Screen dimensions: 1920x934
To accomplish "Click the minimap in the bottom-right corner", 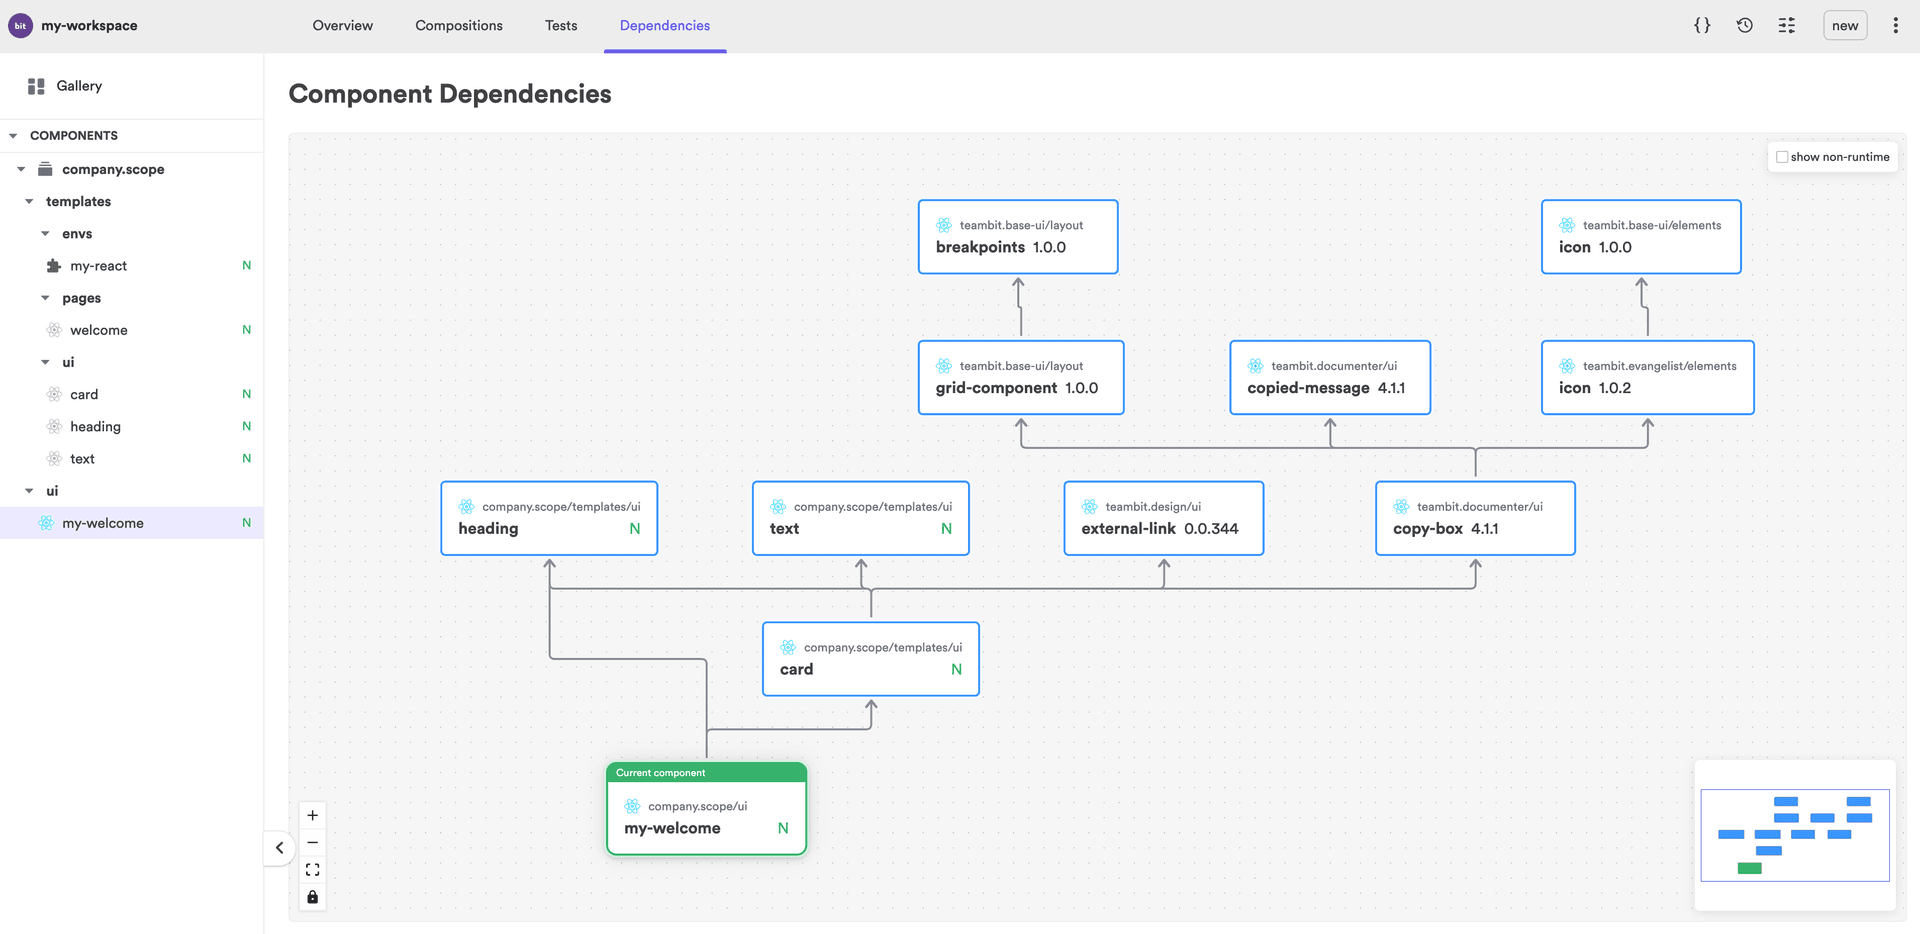I will click(x=1795, y=835).
